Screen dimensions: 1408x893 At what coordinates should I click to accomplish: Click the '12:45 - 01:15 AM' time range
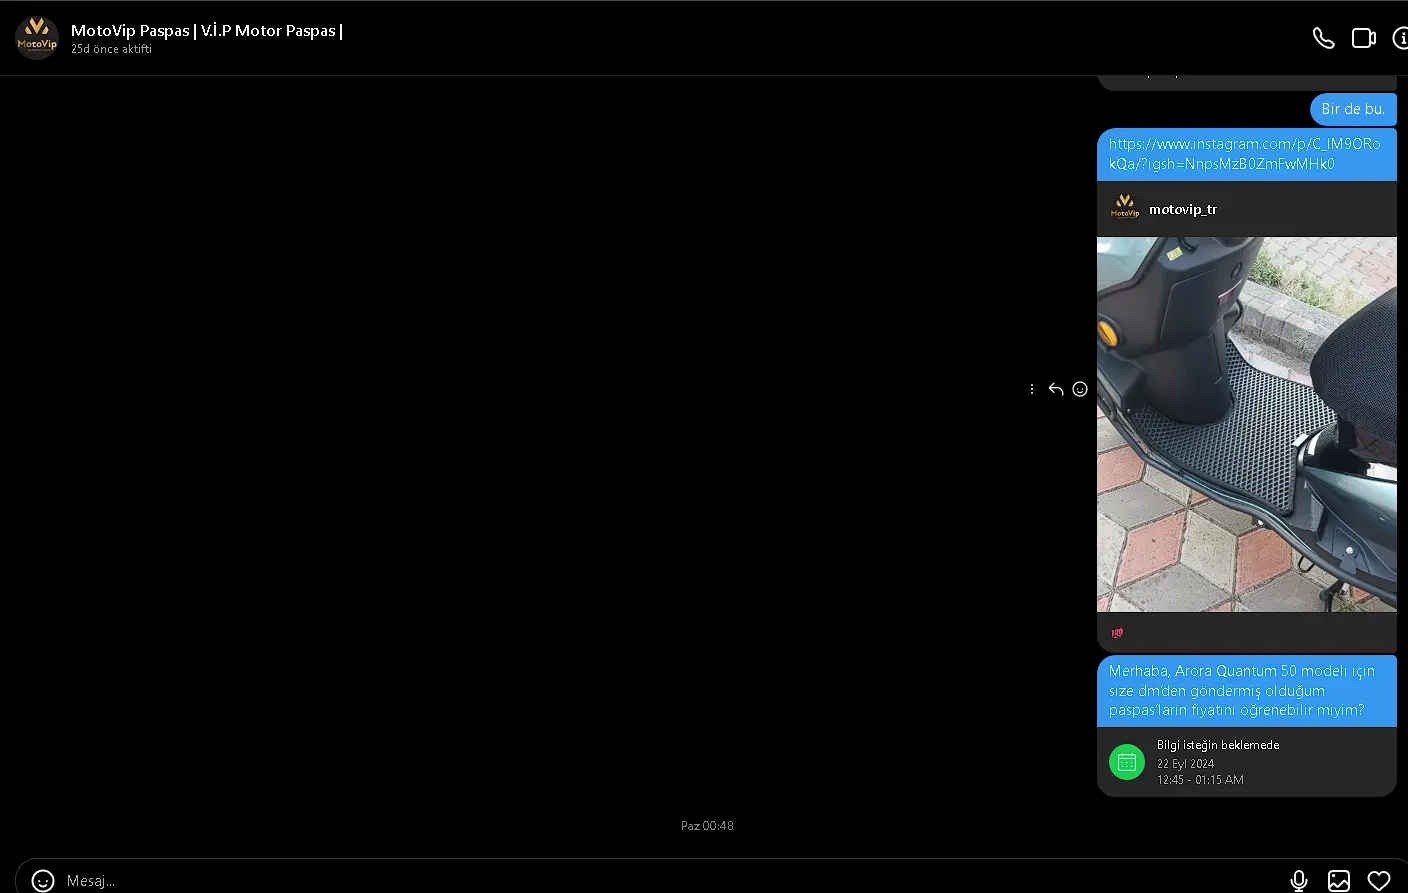tap(1201, 780)
